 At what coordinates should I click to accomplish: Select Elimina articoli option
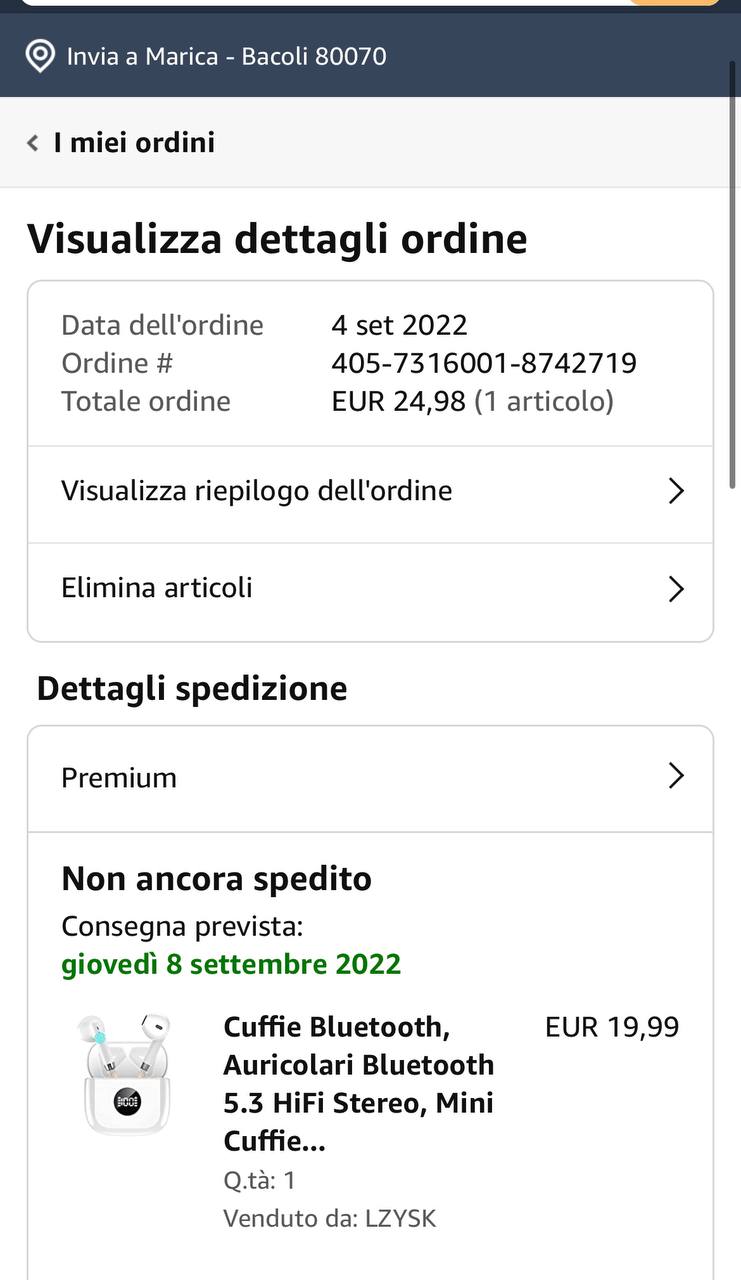click(157, 588)
